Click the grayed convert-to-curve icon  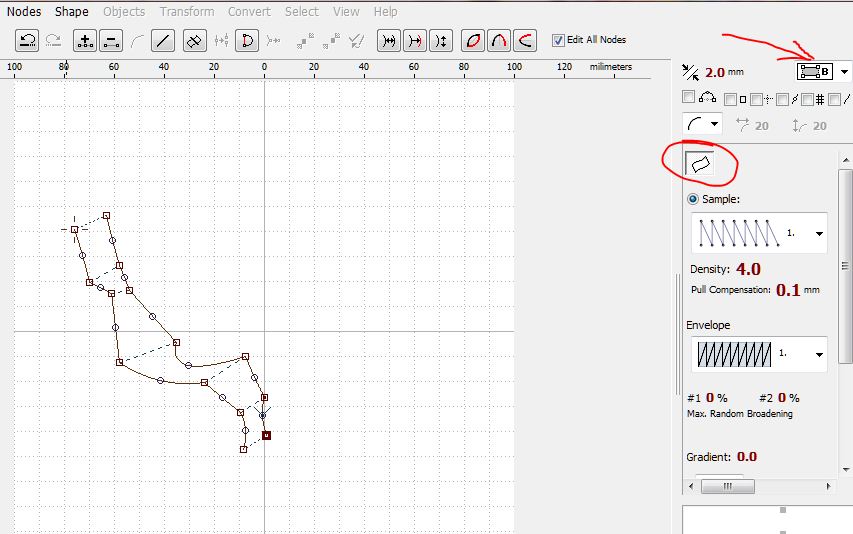[137, 41]
